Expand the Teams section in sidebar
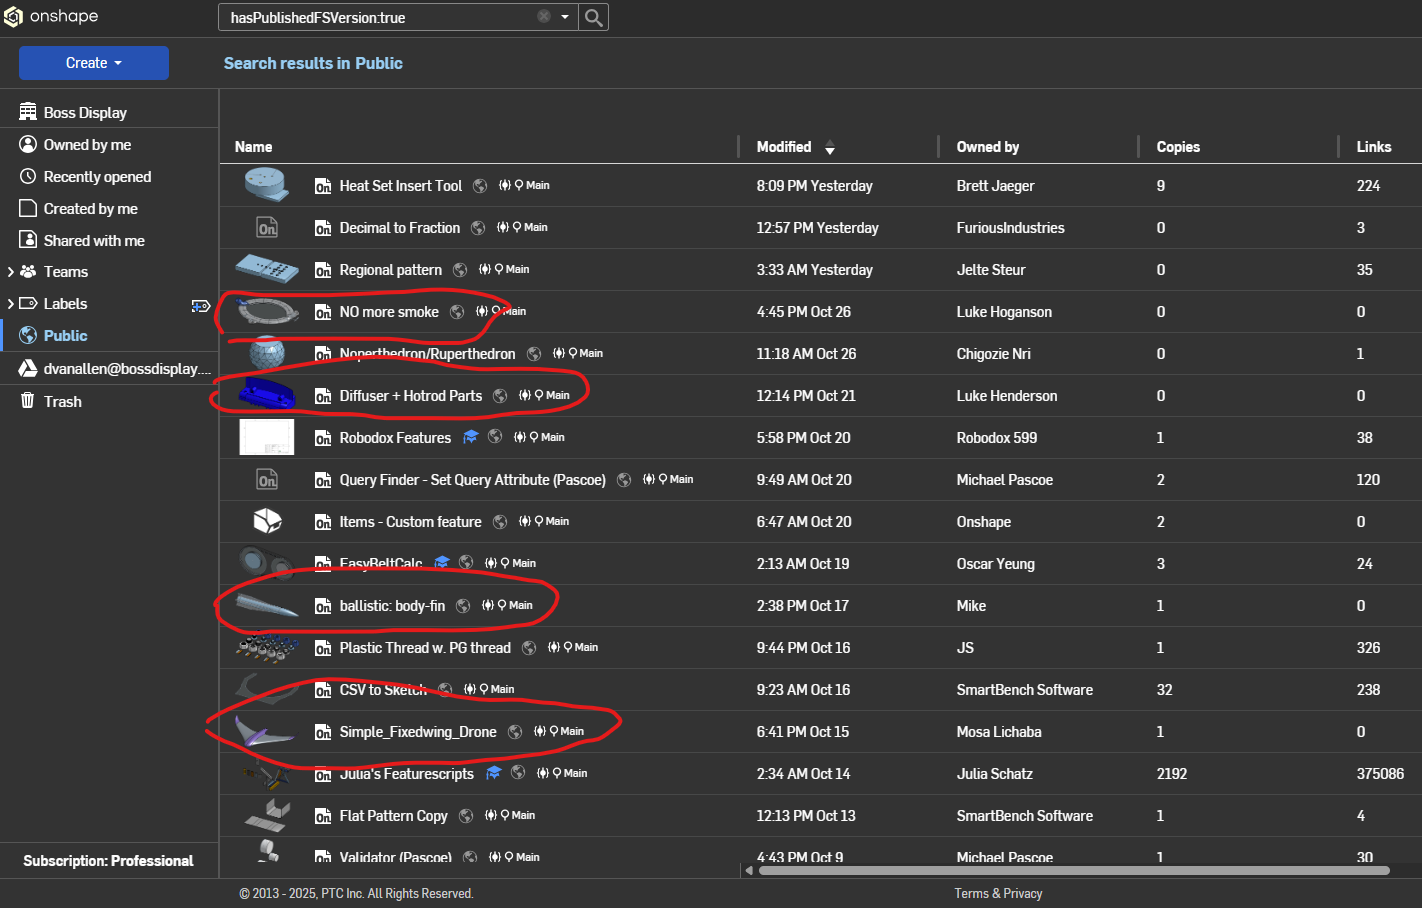This screenshot has height=908, width=1422. [x=10, y=272]
